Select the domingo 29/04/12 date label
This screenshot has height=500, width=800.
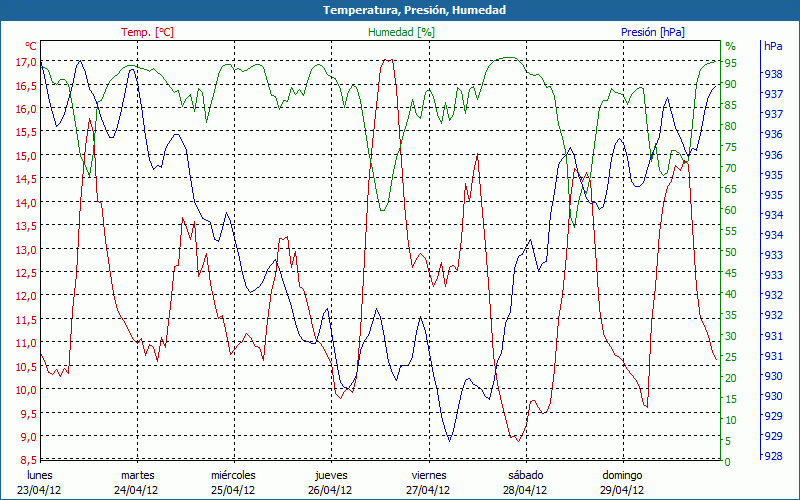(x=622, y=482)
